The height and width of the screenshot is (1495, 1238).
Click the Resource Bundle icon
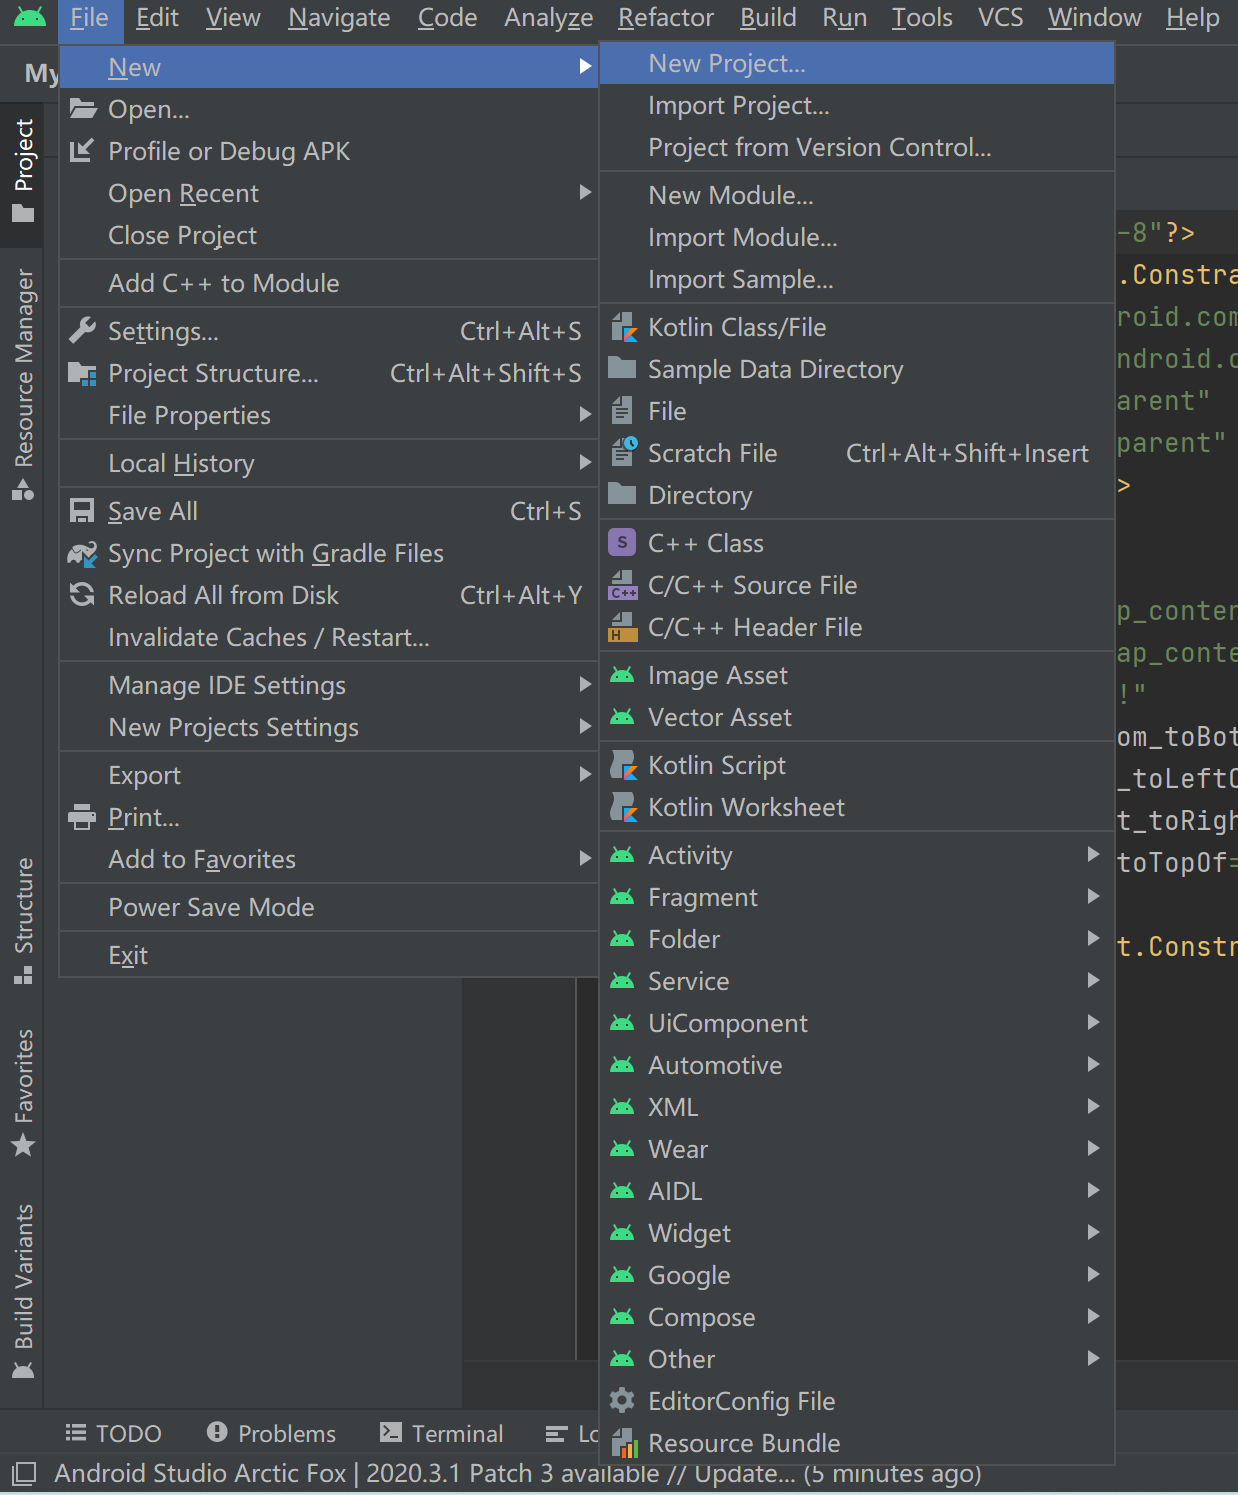pyautogui.click(x=623, y=1443)
